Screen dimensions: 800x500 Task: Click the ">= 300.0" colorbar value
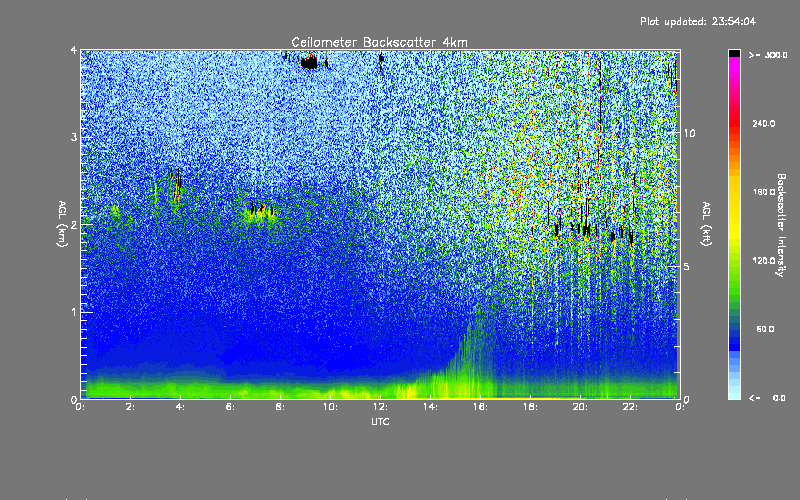768,55
